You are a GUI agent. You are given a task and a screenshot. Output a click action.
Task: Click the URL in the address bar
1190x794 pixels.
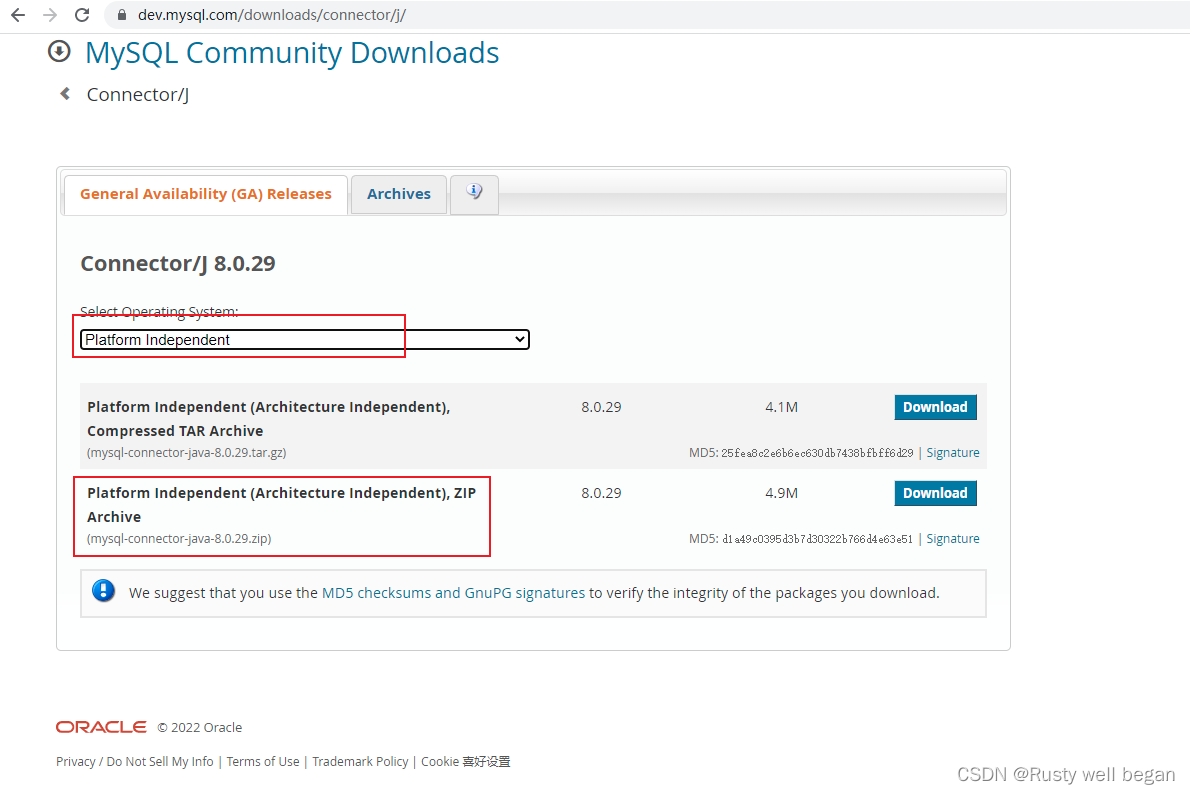pyautogui.click(x=272, y=14)
